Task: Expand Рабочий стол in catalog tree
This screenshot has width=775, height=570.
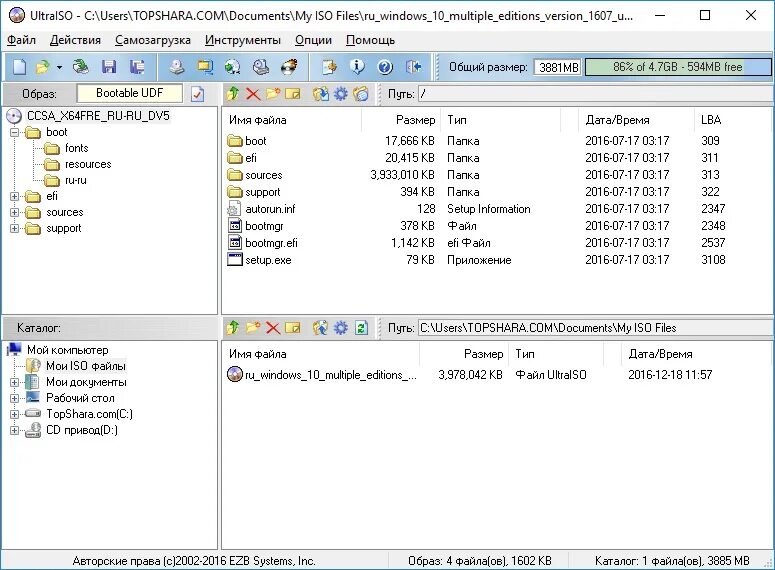Action: tap(14, 398)
